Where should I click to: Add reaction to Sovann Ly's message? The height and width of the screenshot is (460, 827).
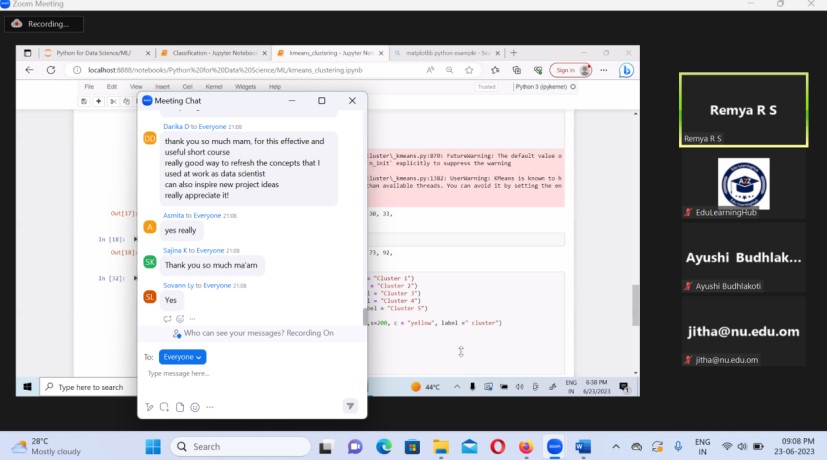180,319
